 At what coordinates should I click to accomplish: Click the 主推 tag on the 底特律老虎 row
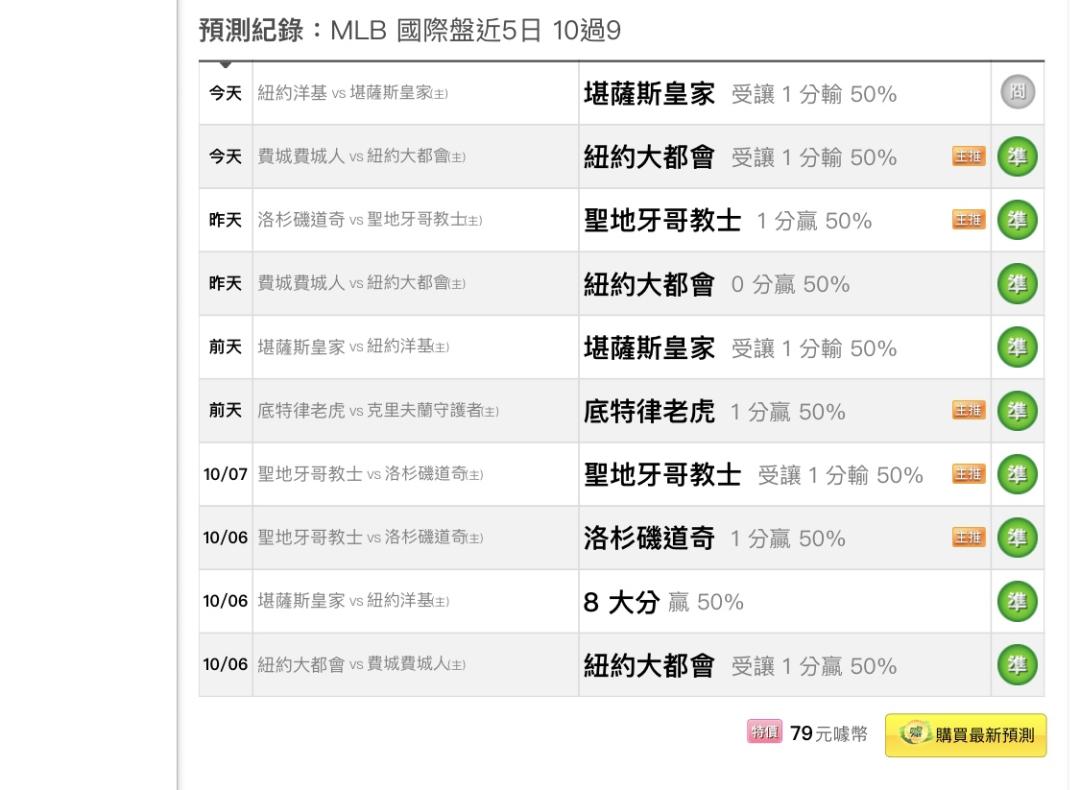click(968, 410)
